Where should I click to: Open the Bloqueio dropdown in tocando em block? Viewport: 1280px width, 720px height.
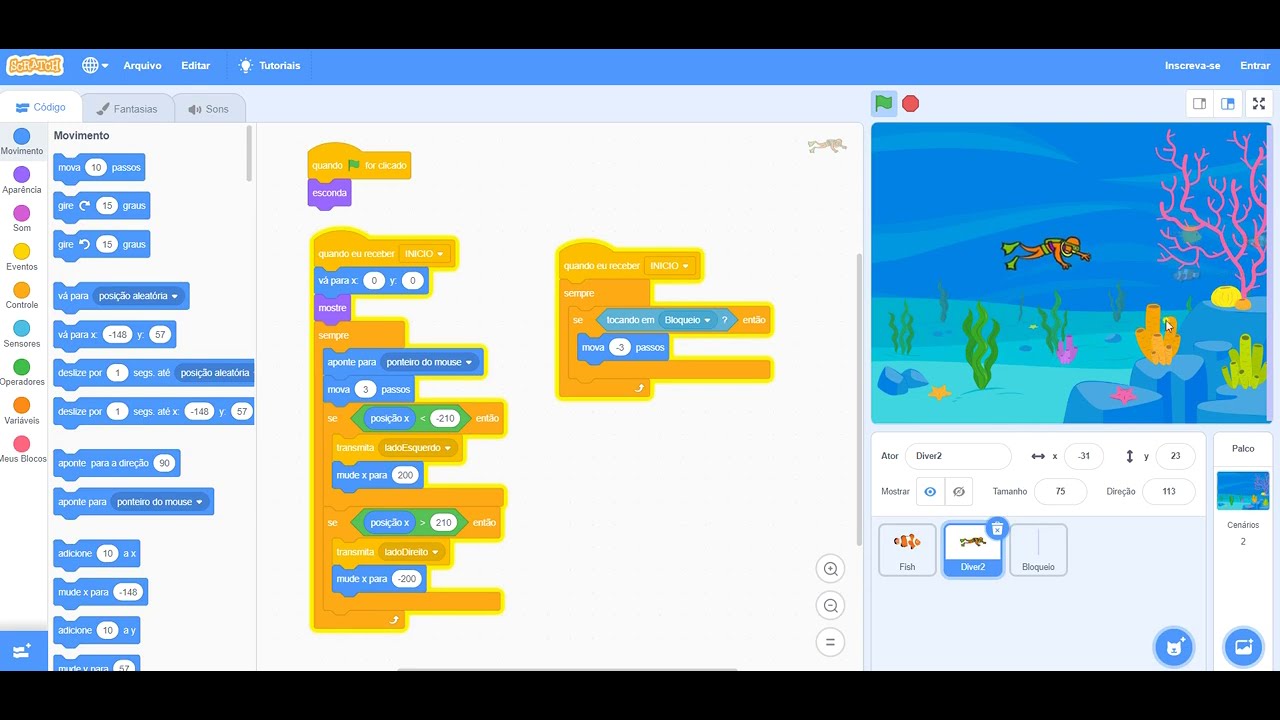pos(688,320)
